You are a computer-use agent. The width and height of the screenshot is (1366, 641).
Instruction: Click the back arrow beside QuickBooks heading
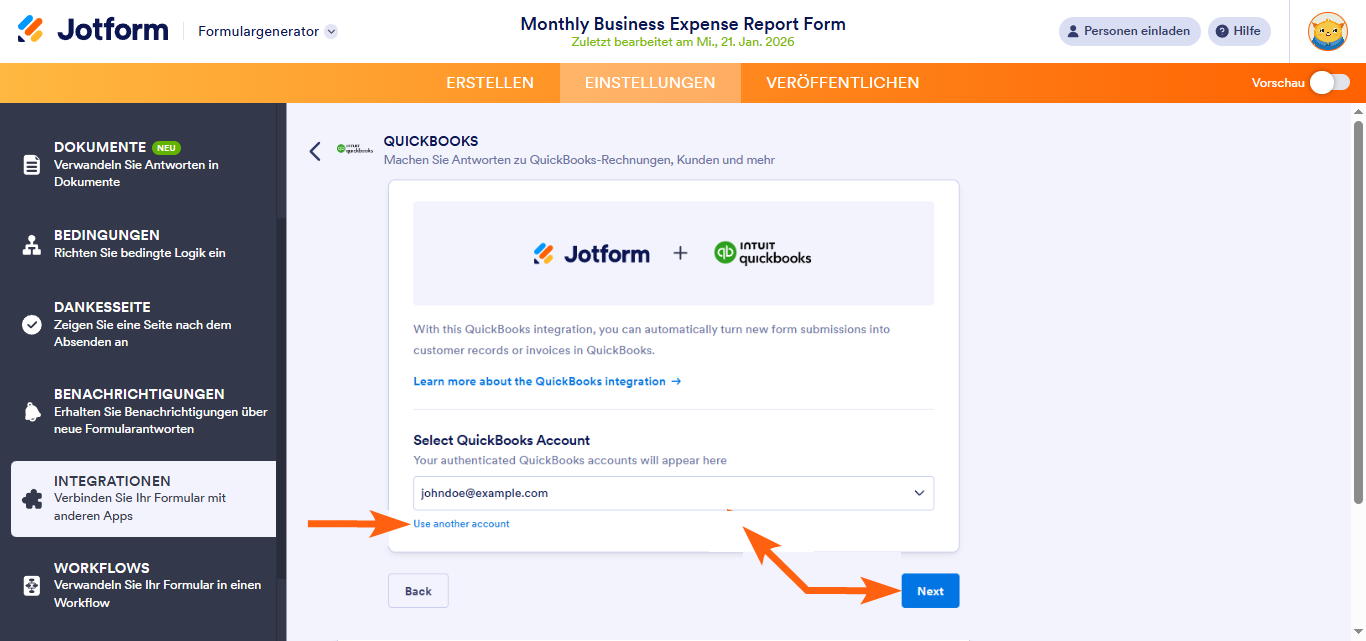pyautogui.click(x=315, y=151)
